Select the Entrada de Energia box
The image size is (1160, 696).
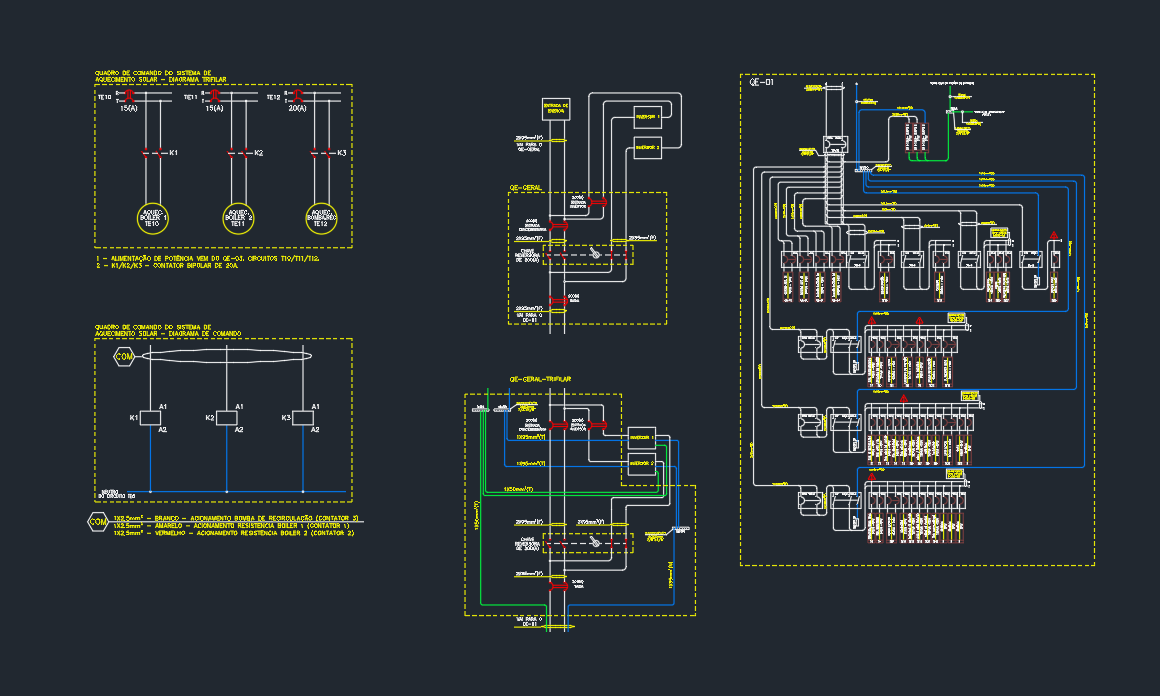tap(555, 109)
